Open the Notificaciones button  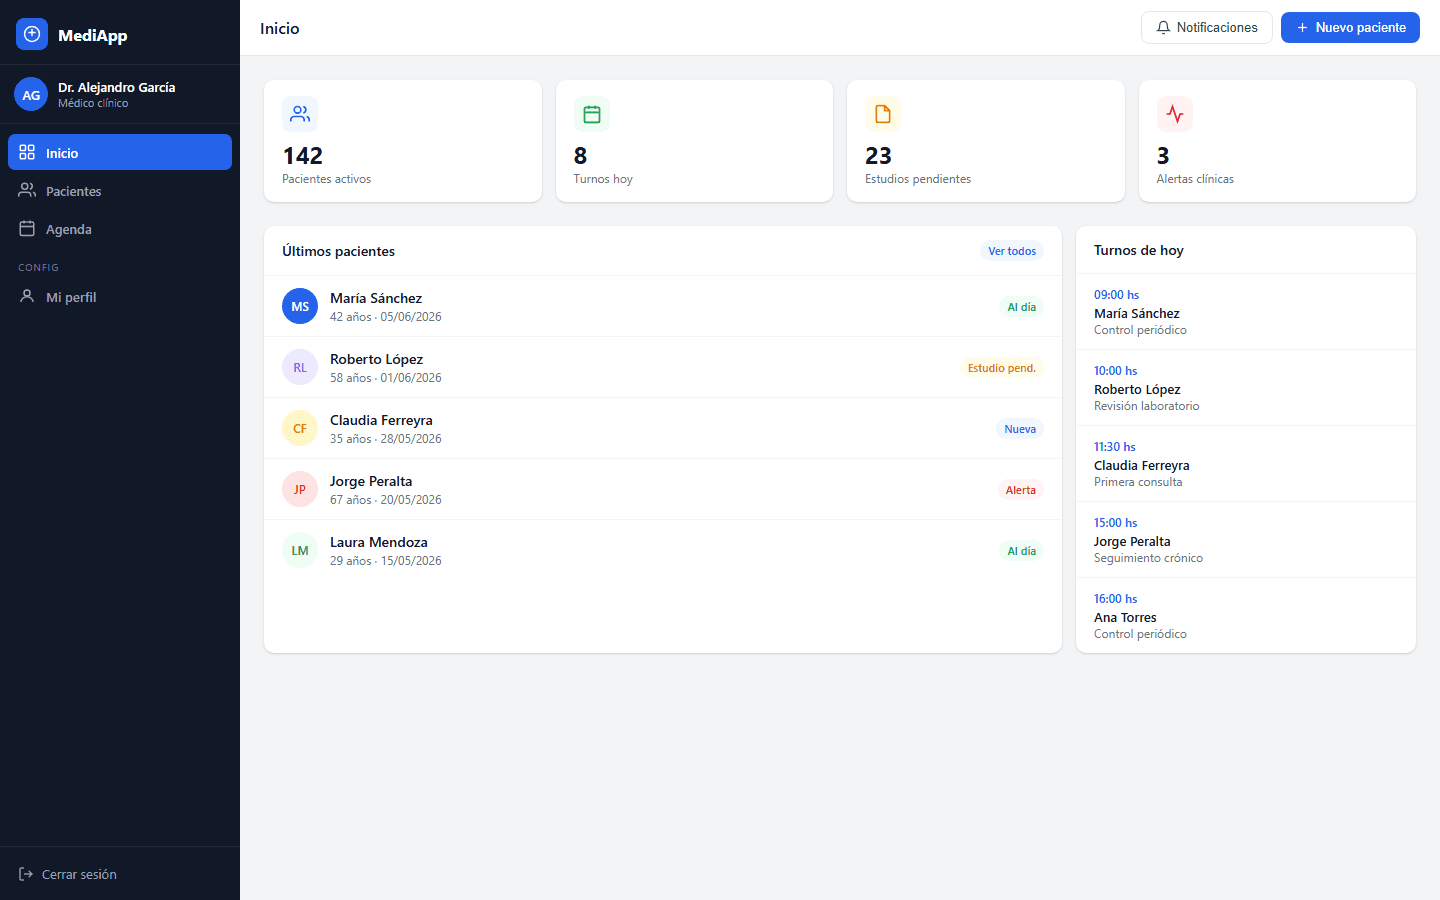point(1206,28)
